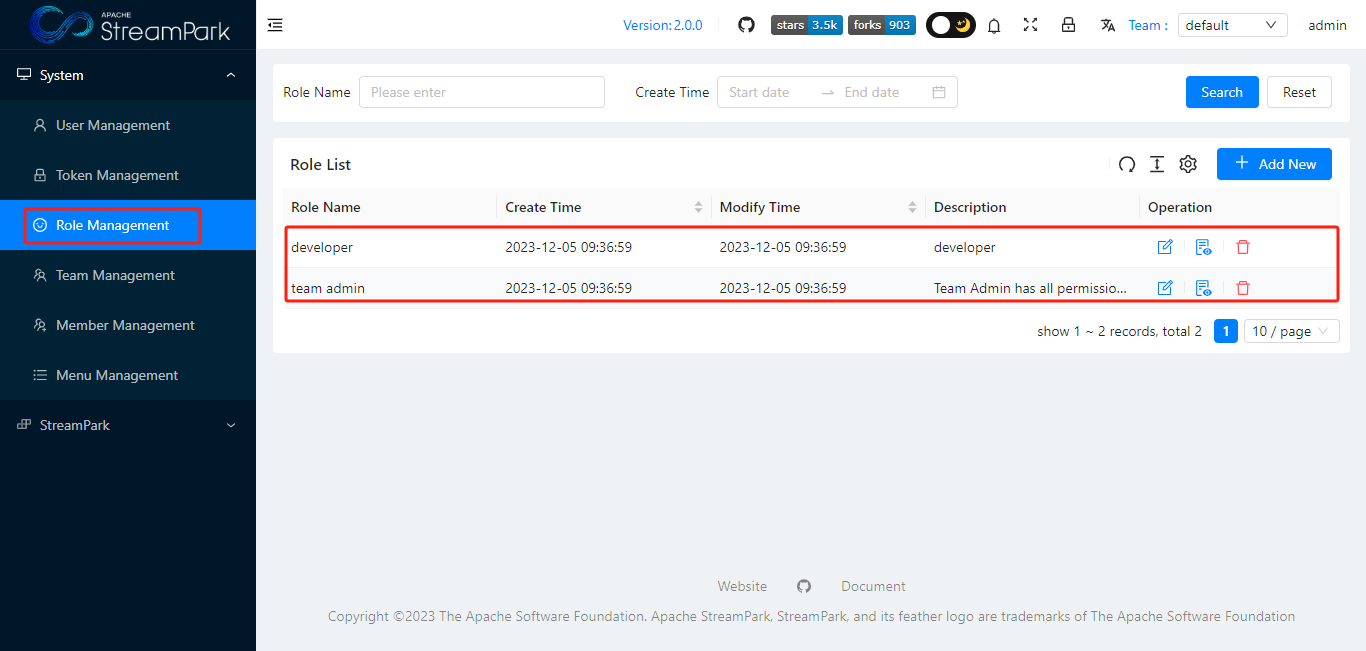The height and width of the screenshot is (651, 1366).
Task: Change the 10 / page size dropdown
Action: [1291, 331]
